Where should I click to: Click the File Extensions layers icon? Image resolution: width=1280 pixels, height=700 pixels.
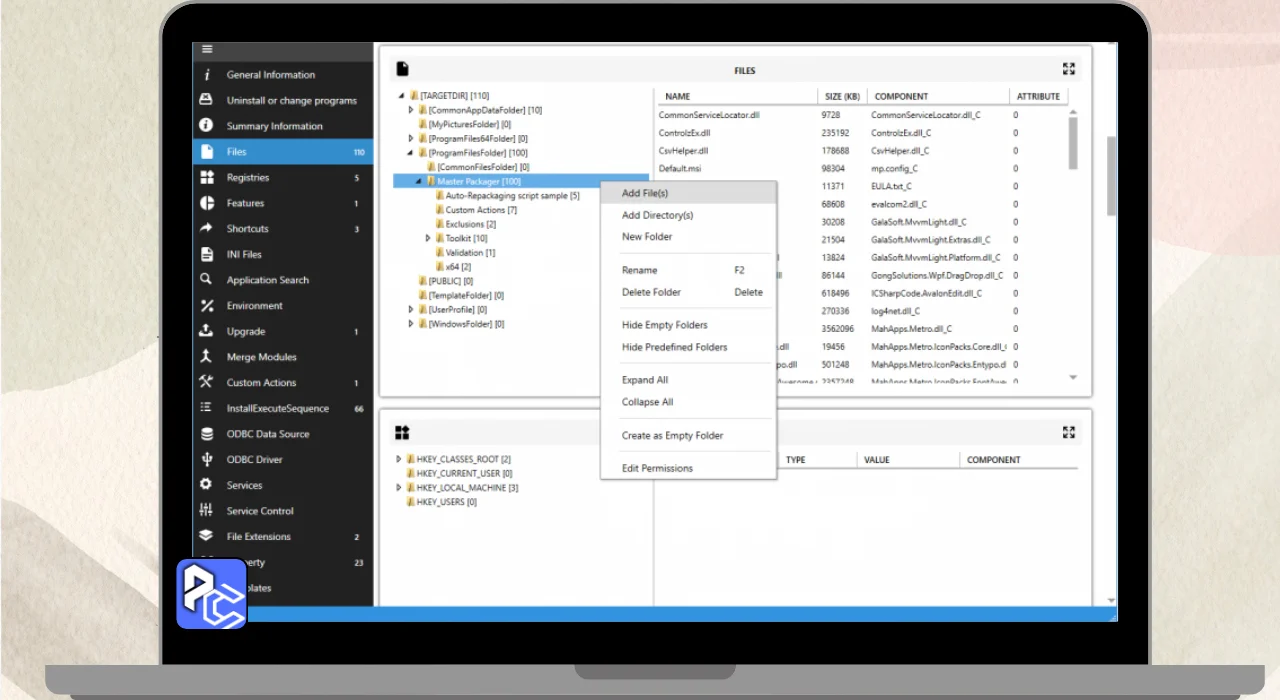(x=207, y=536)
